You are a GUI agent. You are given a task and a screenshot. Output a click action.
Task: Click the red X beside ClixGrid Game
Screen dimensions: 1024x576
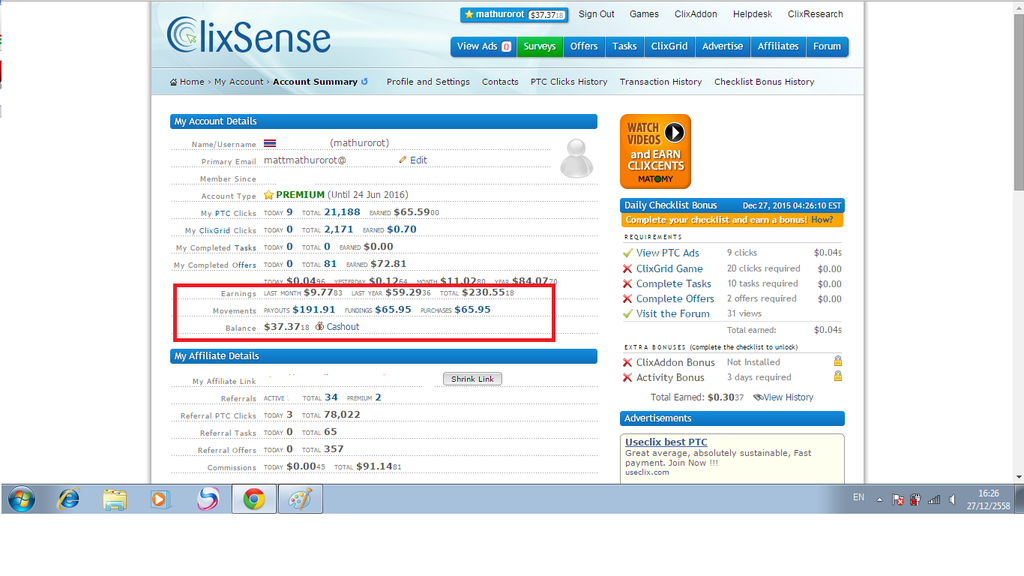(x=628, y=268)
